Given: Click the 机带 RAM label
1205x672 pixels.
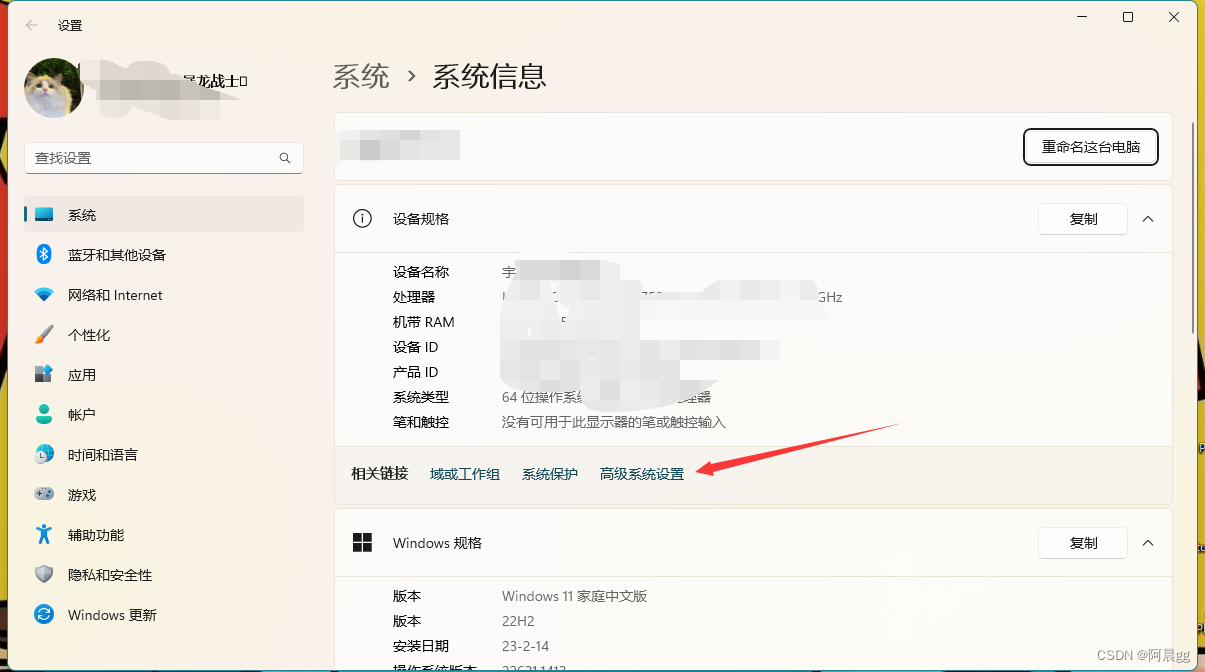Looking at the screenshot, I should pyautogui.click(x=424, y=322).
